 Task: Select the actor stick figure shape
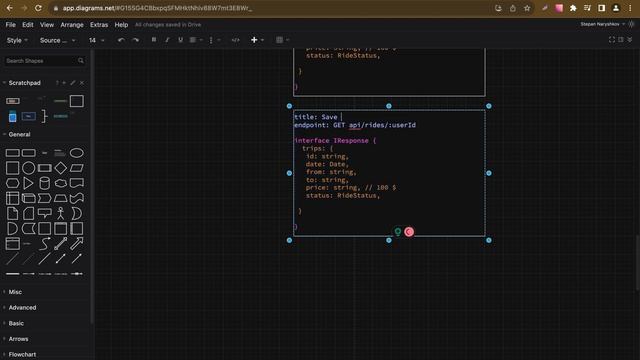[x=60, y=213]
